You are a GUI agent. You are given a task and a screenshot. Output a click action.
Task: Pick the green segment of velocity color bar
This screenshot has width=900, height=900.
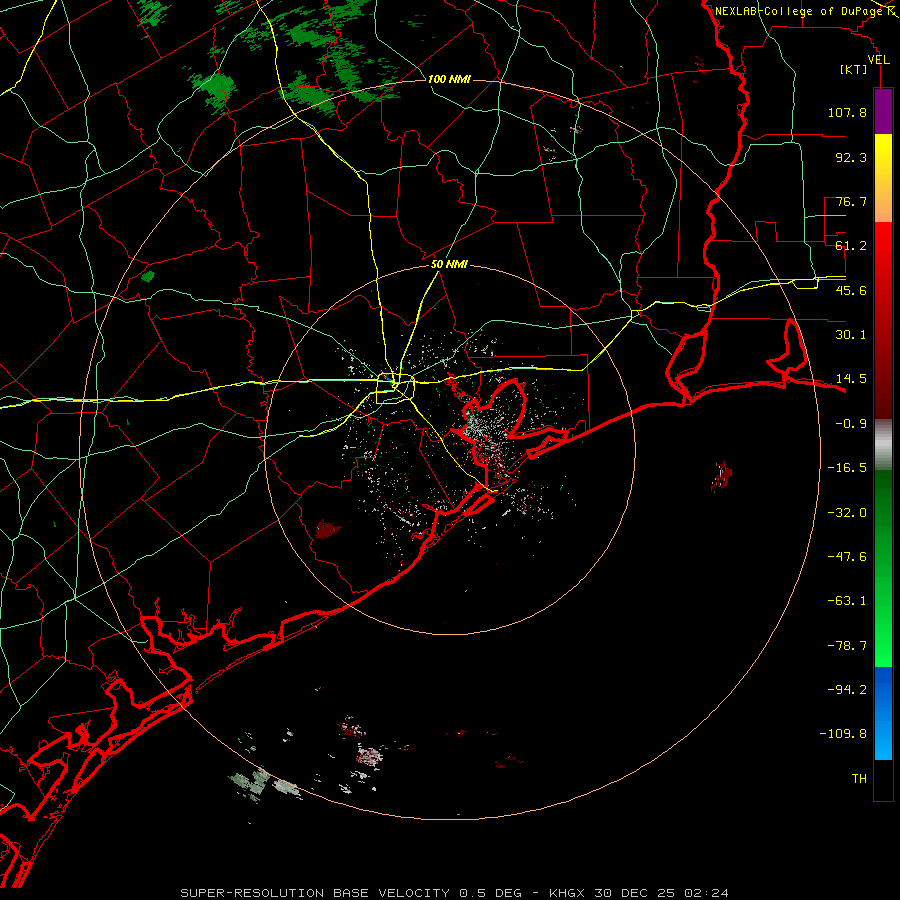[x=883, y=568]
